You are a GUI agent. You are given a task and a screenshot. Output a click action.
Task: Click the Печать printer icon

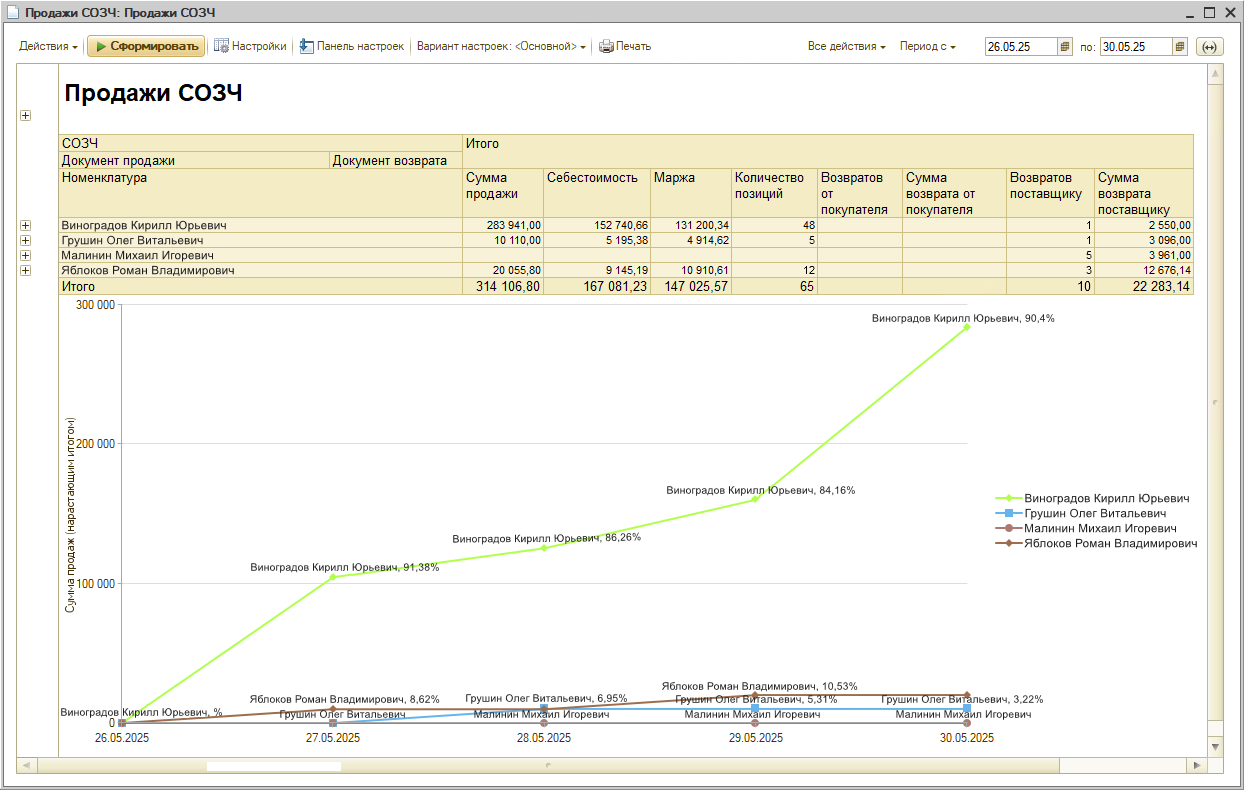pyautogui.click(x=606, y=46)
